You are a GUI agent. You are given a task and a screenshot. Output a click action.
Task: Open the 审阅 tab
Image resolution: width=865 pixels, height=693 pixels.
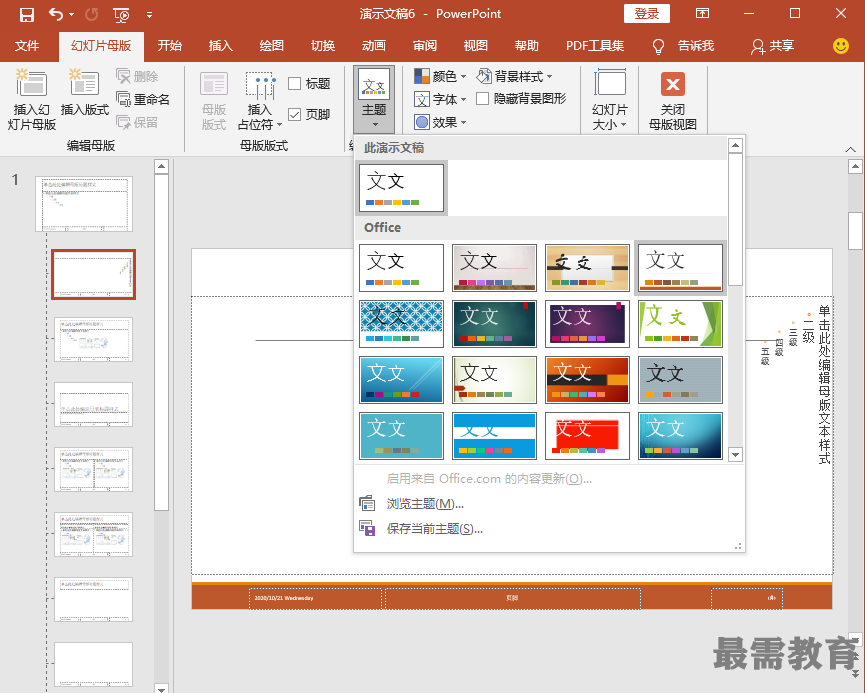tap(425, 46)
